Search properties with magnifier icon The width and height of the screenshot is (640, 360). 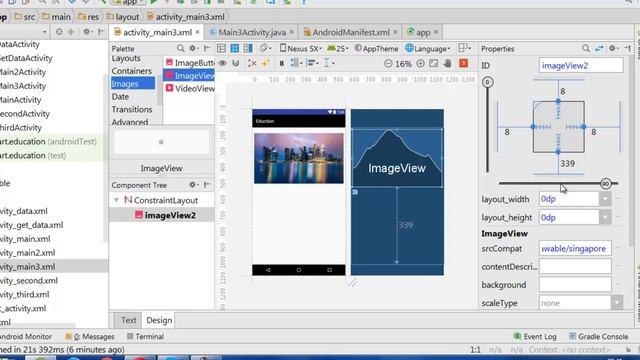click(586, 49)
